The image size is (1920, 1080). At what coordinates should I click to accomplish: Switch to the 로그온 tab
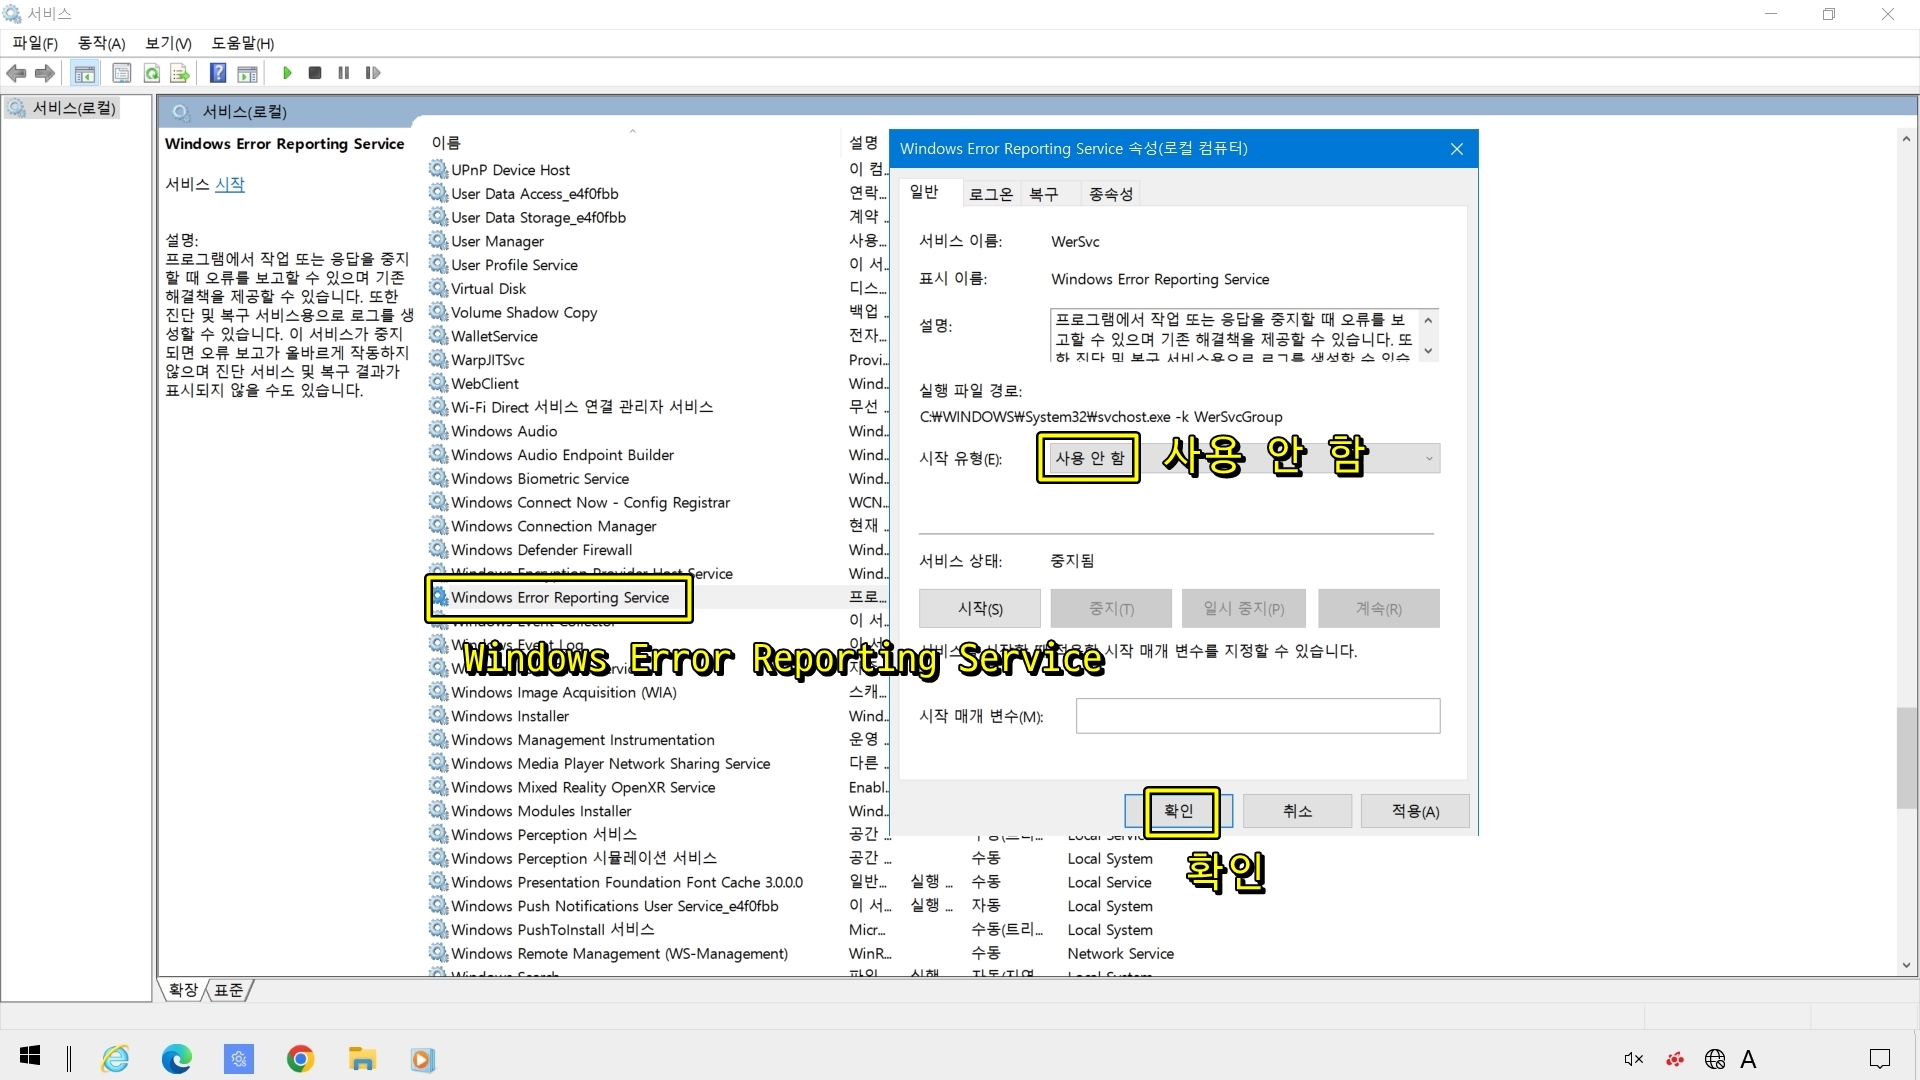coord(991,194)
